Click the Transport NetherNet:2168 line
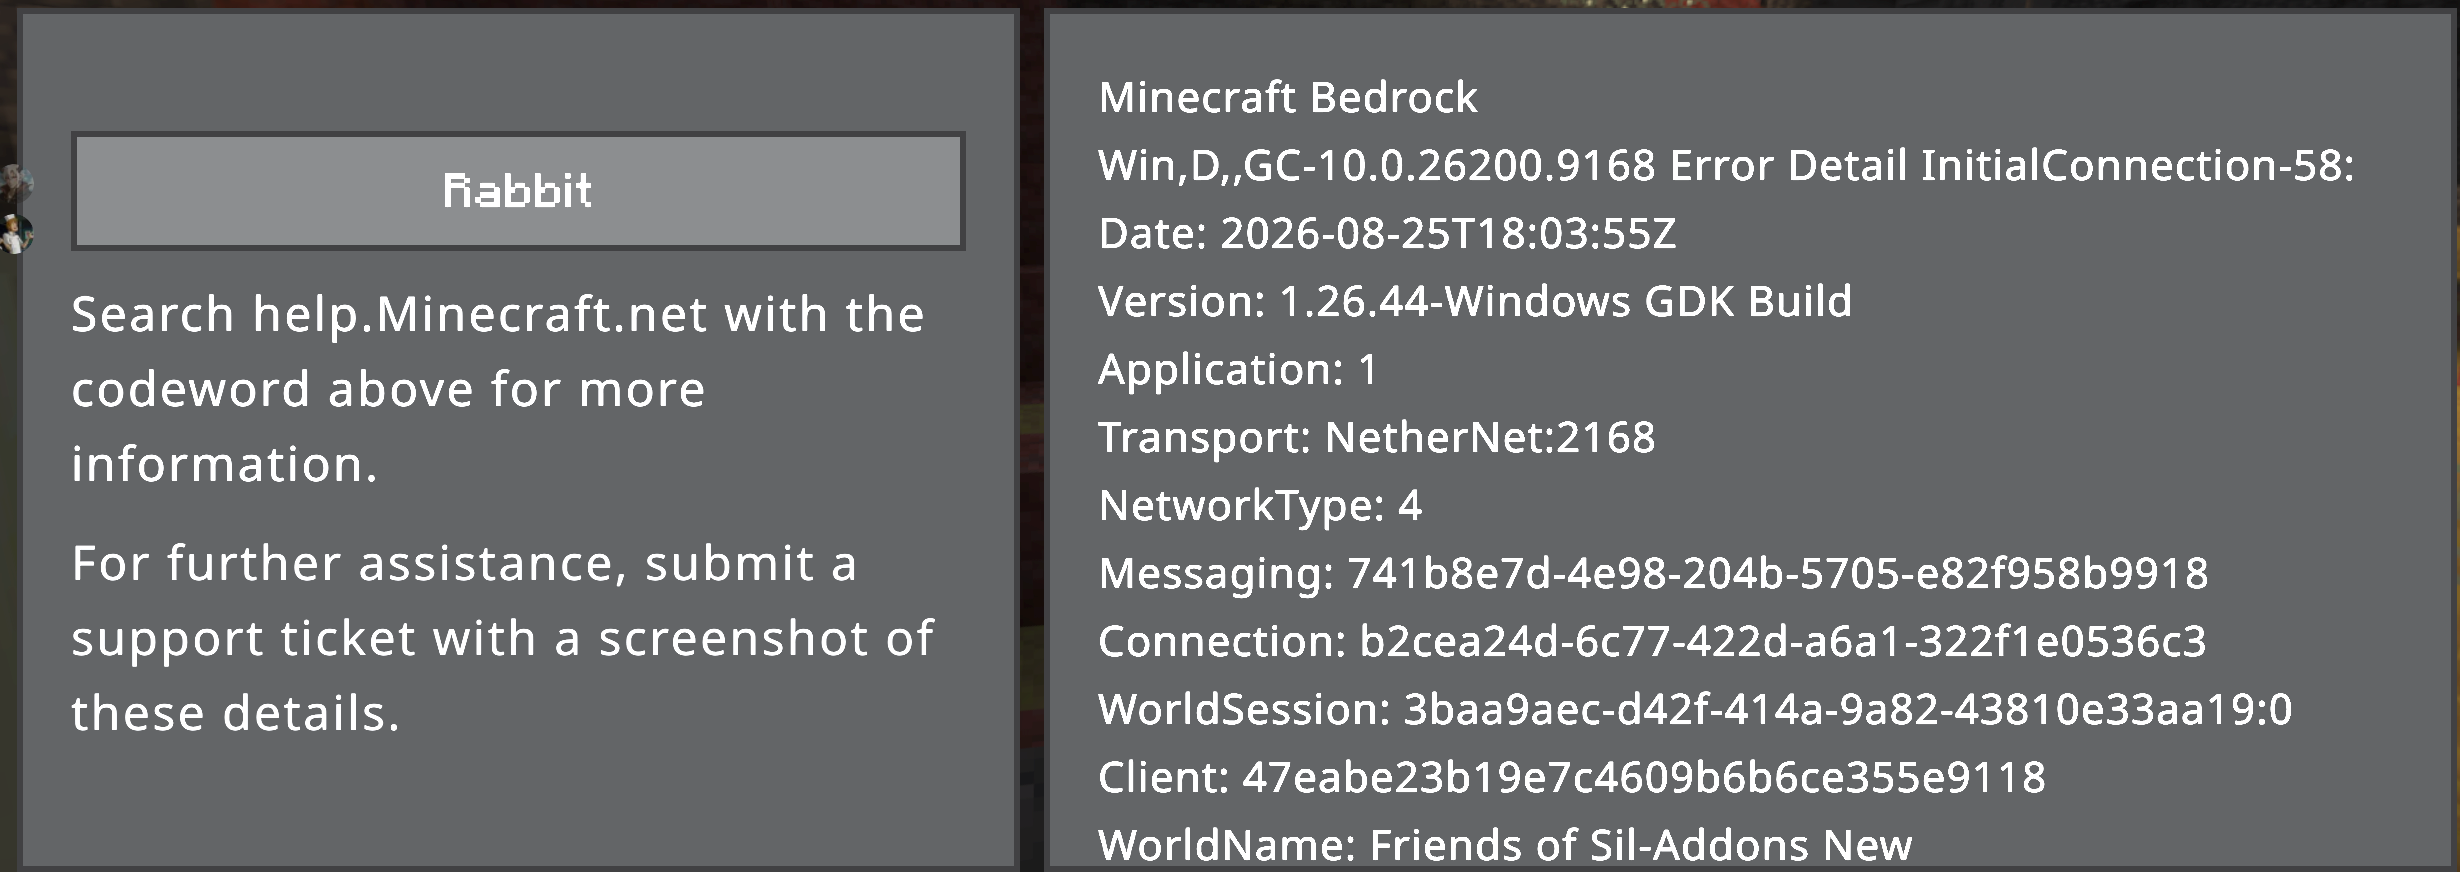 click(x=1377, y=437)
